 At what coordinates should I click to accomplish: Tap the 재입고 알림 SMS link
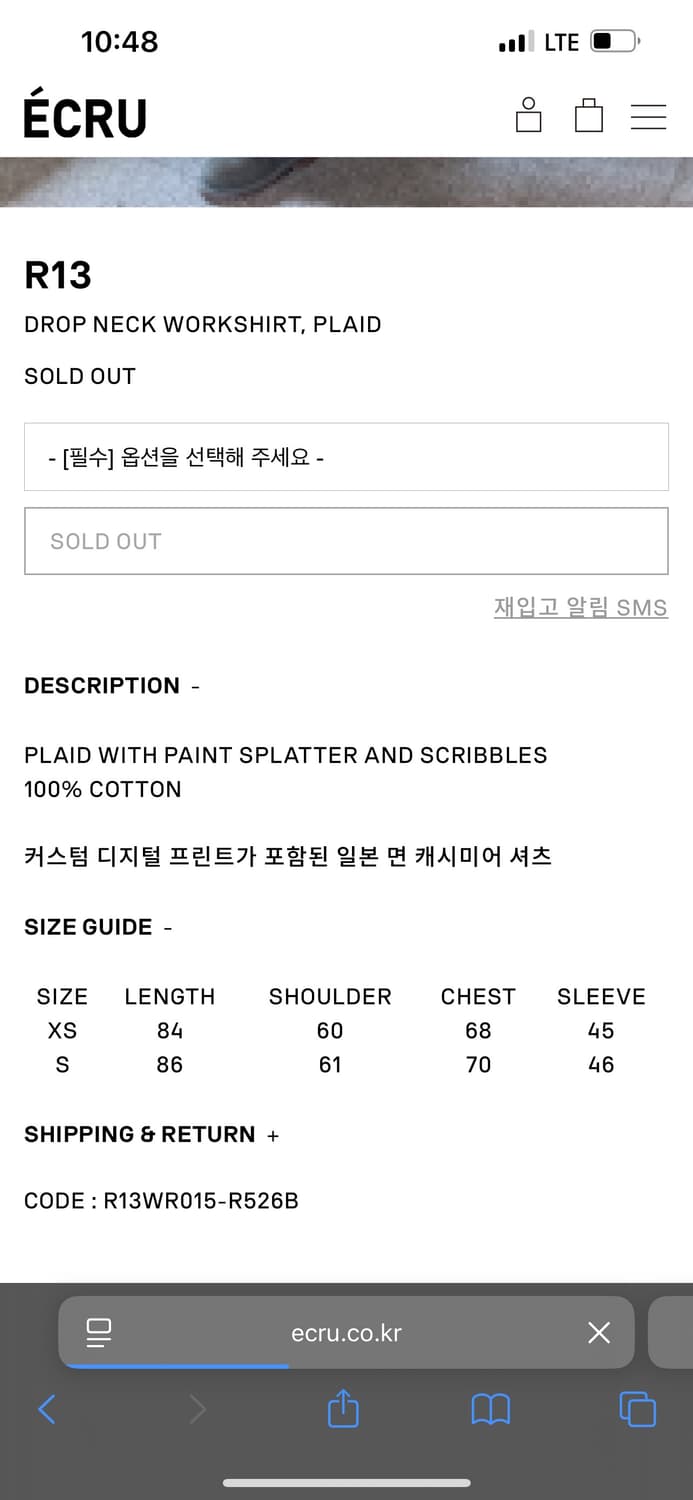click(x=581, y=607)
